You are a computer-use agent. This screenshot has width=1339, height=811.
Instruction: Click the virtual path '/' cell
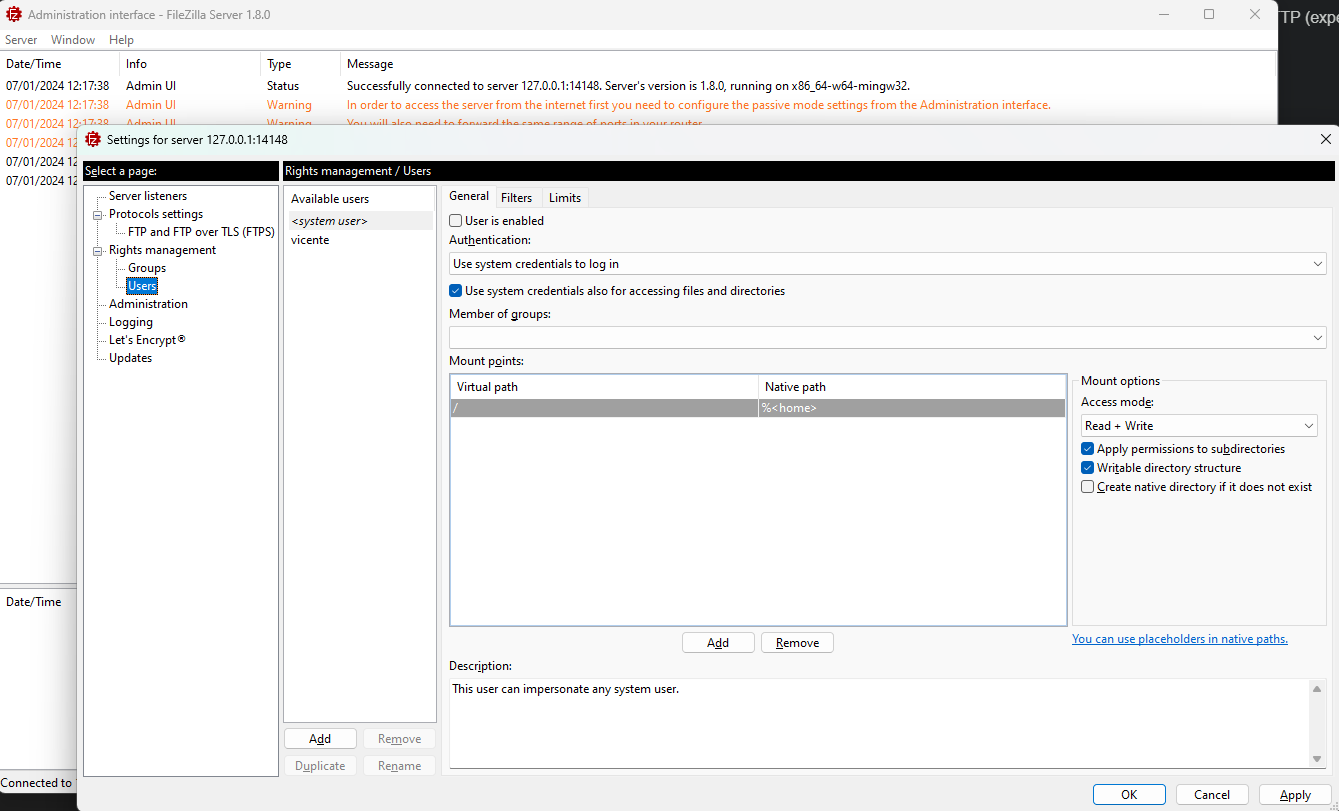click(x=604, y=408)
